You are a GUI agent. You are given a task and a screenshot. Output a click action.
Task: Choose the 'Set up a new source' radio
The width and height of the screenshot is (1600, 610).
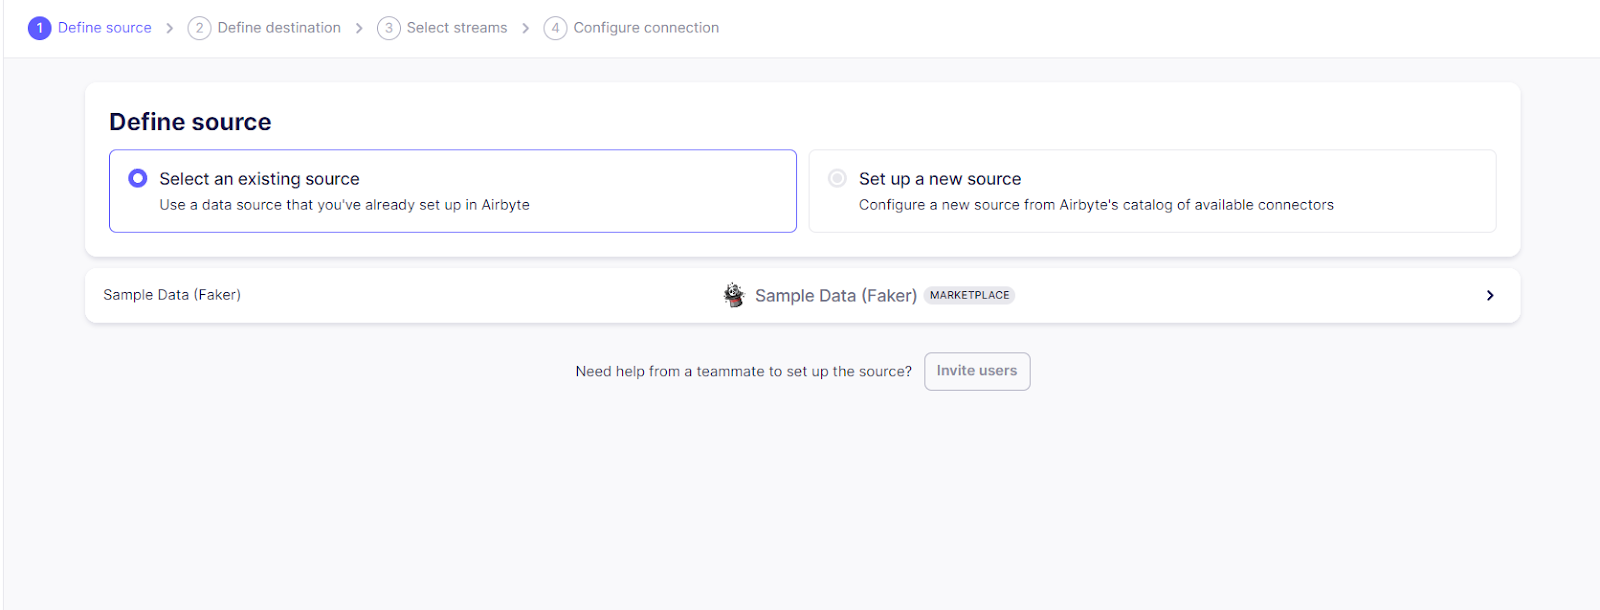point(837,178)
